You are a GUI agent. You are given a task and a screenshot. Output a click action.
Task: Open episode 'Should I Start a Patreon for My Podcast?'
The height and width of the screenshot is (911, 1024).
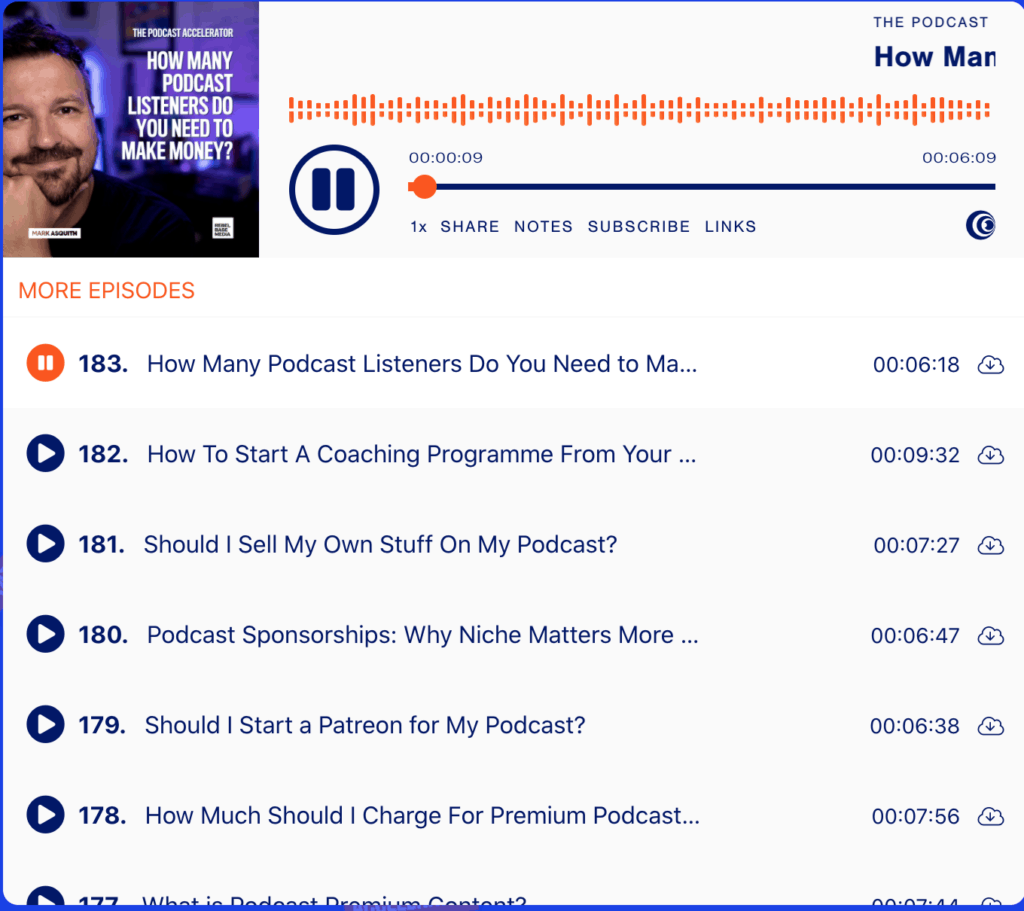pyautogui.click(x=365, y=725)
